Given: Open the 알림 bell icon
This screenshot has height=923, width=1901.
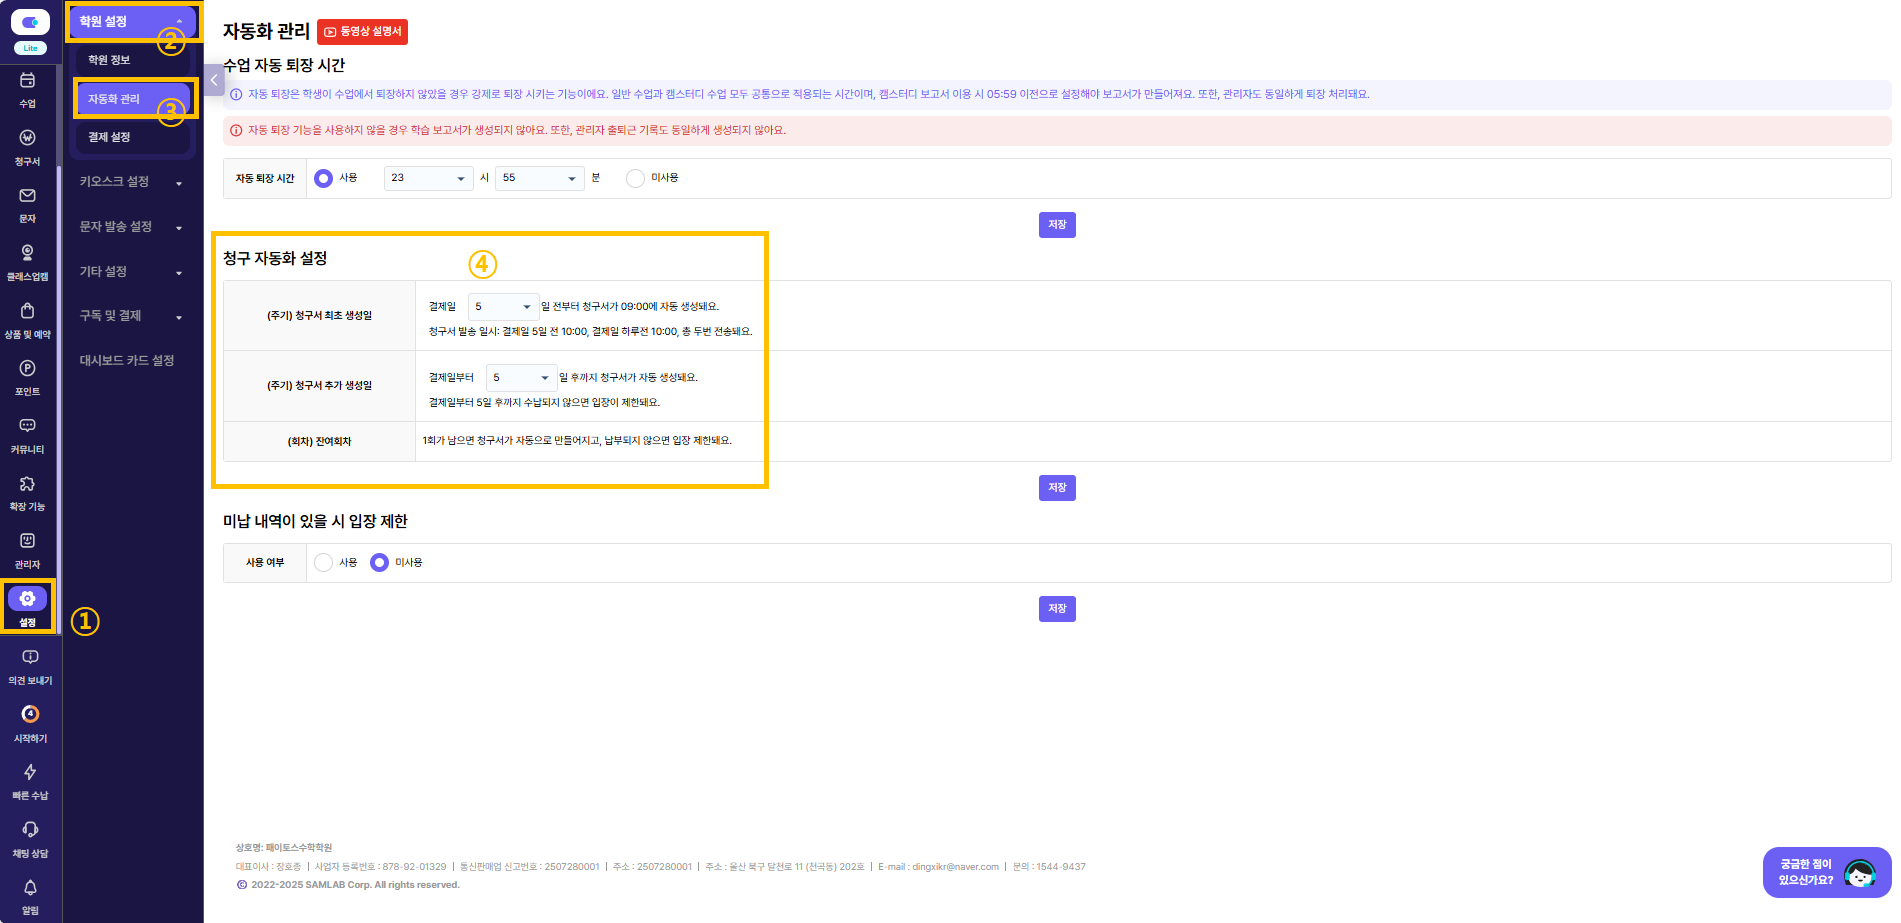Looking at the screenshot, I should [x=30, y=887].
